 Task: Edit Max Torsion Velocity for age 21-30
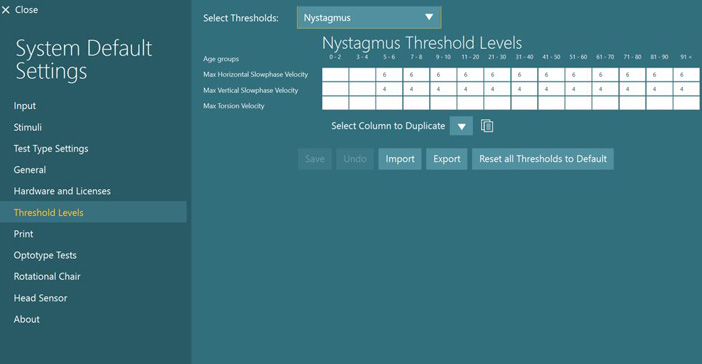coord(497,103)
